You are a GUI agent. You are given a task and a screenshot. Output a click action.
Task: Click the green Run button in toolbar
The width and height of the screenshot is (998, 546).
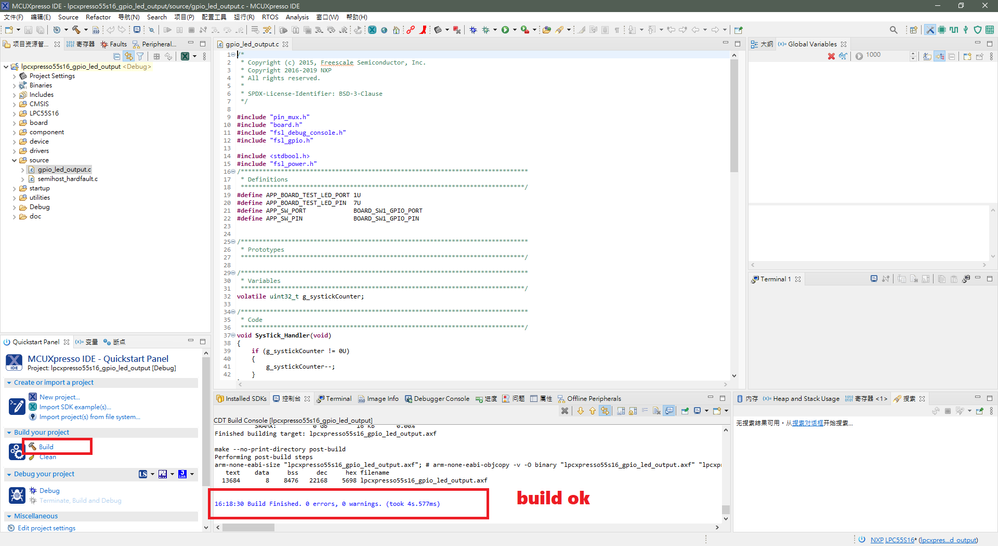coord(505,29)
